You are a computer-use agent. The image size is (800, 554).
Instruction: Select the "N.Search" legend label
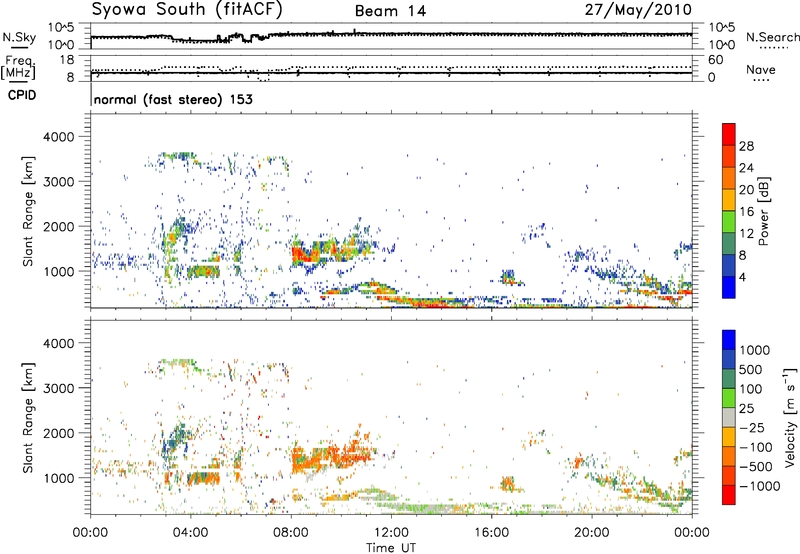772,37
